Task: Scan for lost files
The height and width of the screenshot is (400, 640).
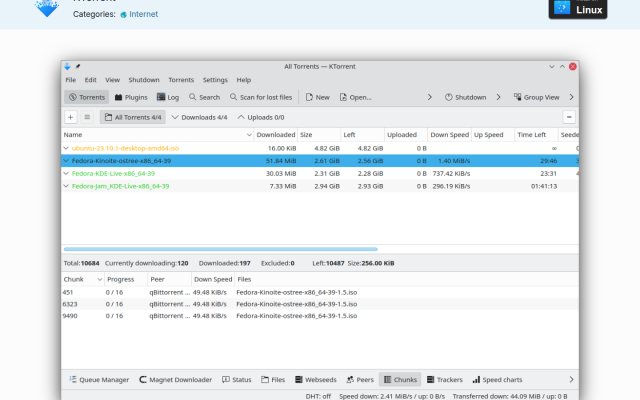Action: pyautogui.click(x=261, y=97)
